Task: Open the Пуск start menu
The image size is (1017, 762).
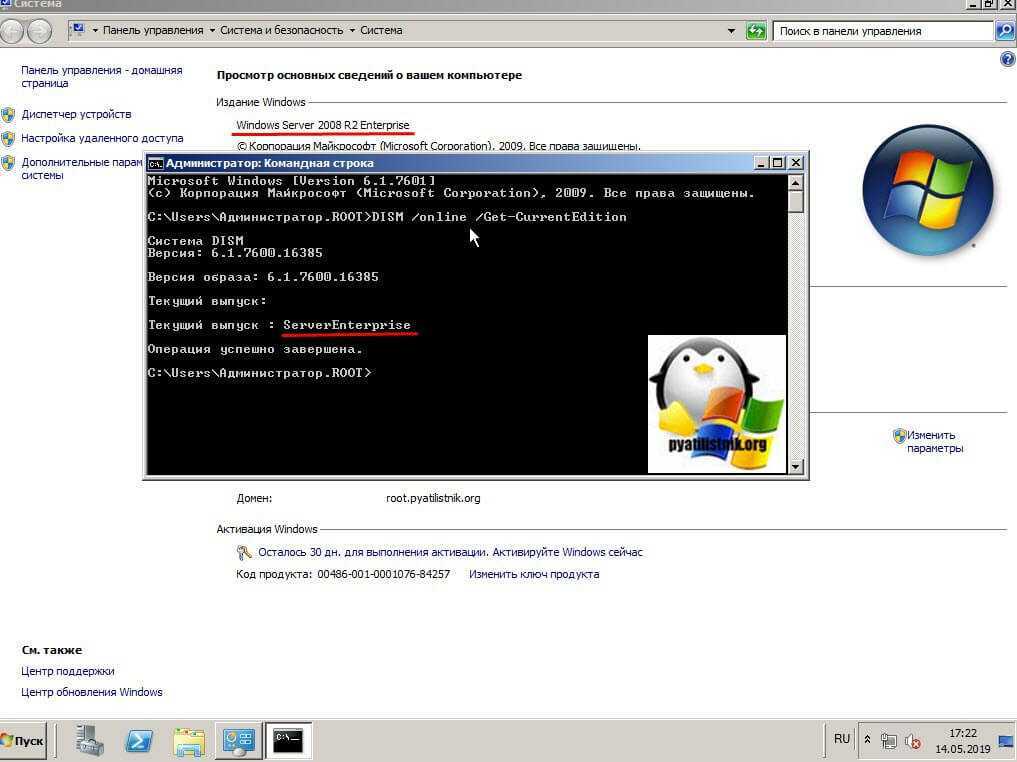Action: click(x=23, y=741)
